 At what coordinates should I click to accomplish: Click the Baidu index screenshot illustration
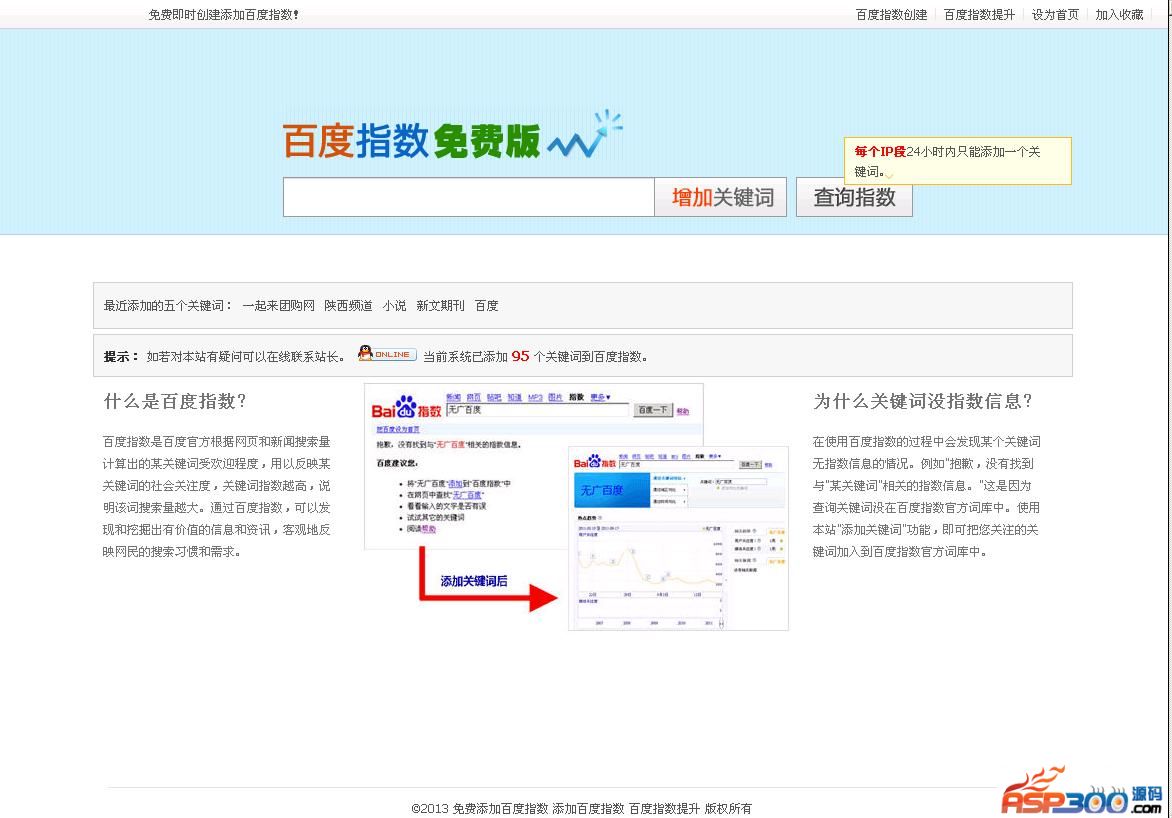[x=576, y=507]
